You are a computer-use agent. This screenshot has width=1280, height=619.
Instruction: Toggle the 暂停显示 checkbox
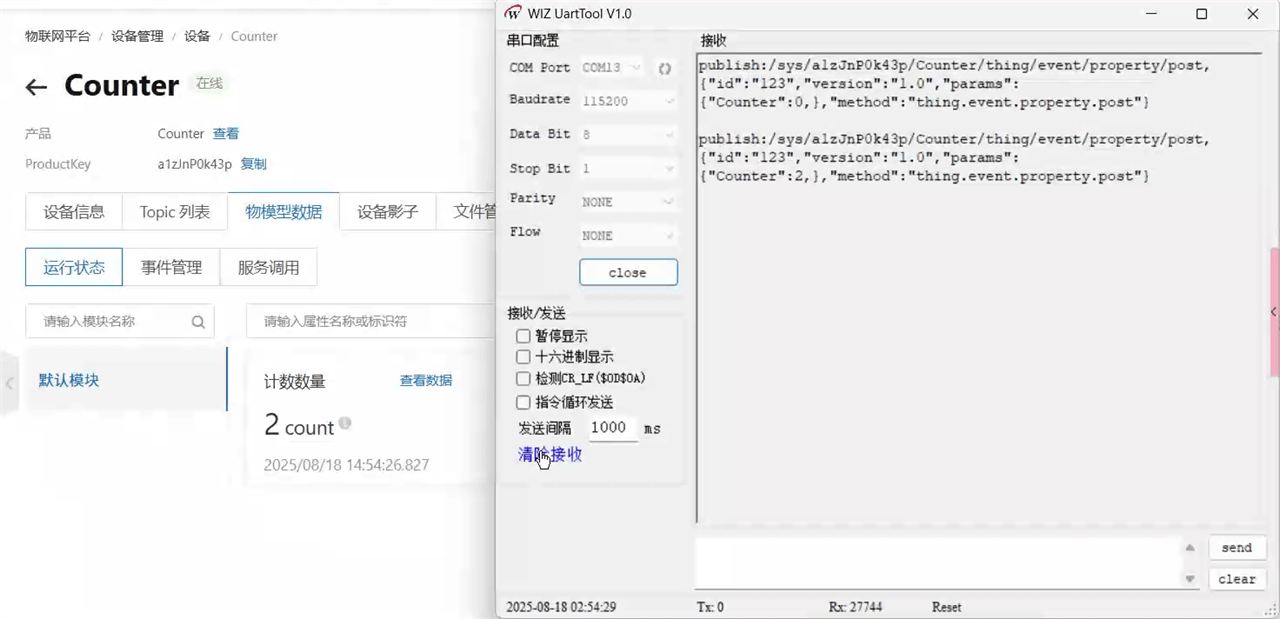(x=523, y=337)
